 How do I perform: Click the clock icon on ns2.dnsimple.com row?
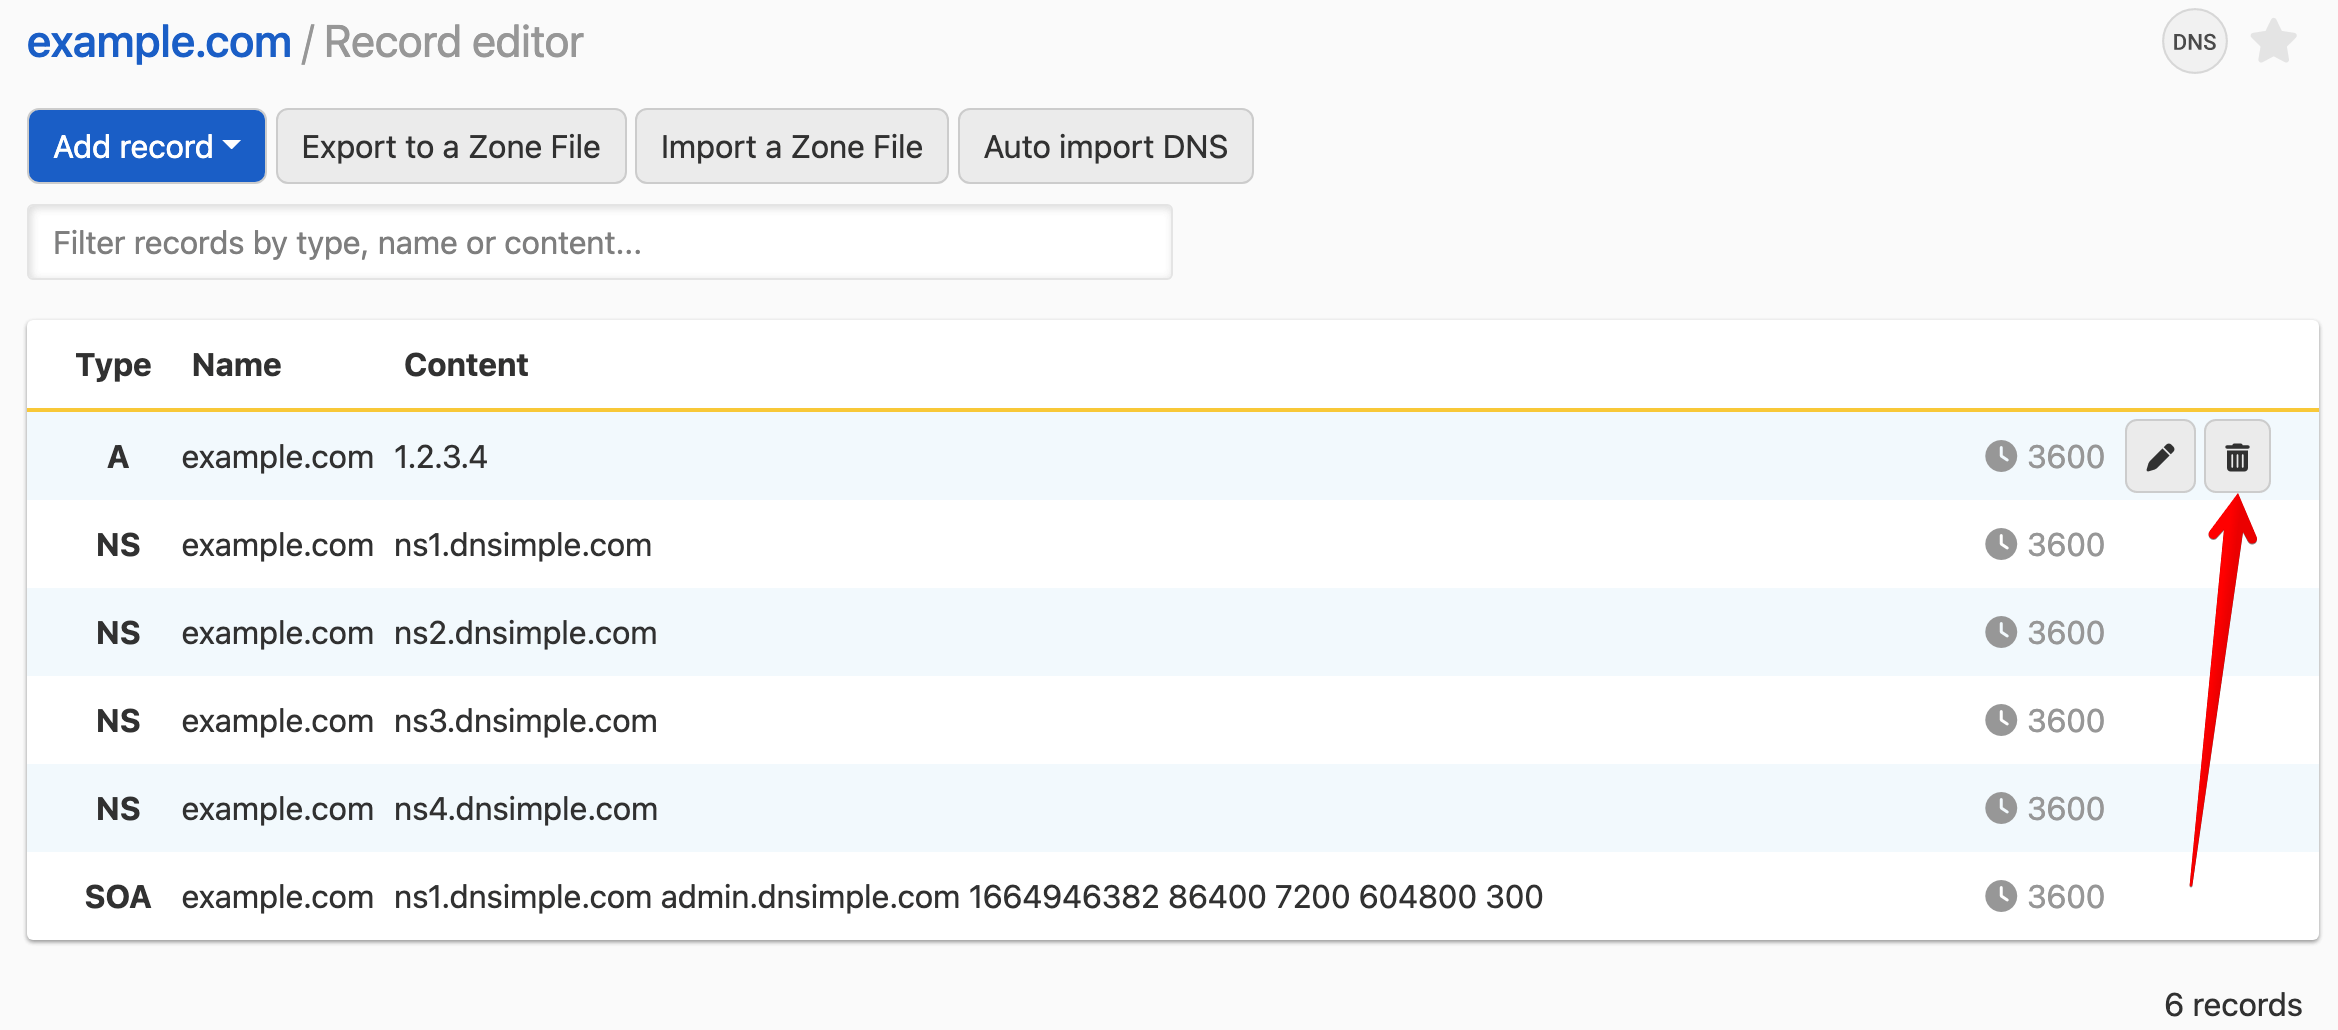pos(2000,633)
